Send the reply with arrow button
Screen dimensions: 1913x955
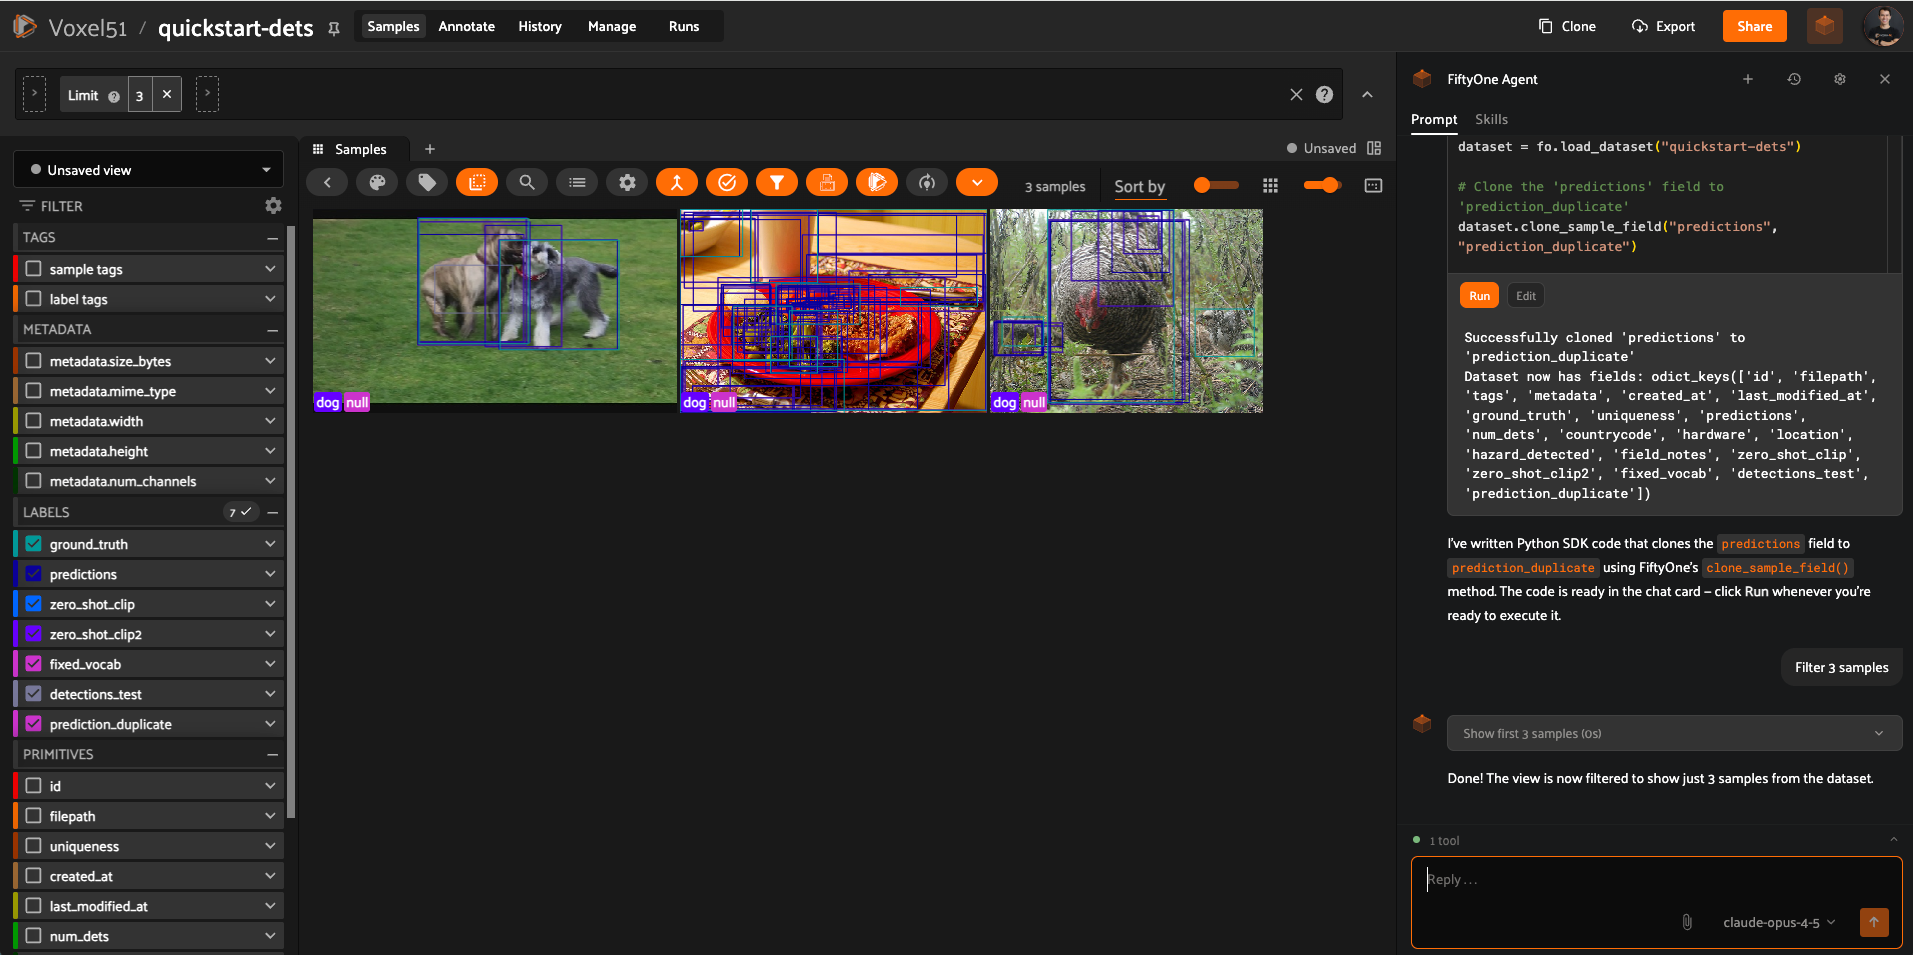point(1874,922)
